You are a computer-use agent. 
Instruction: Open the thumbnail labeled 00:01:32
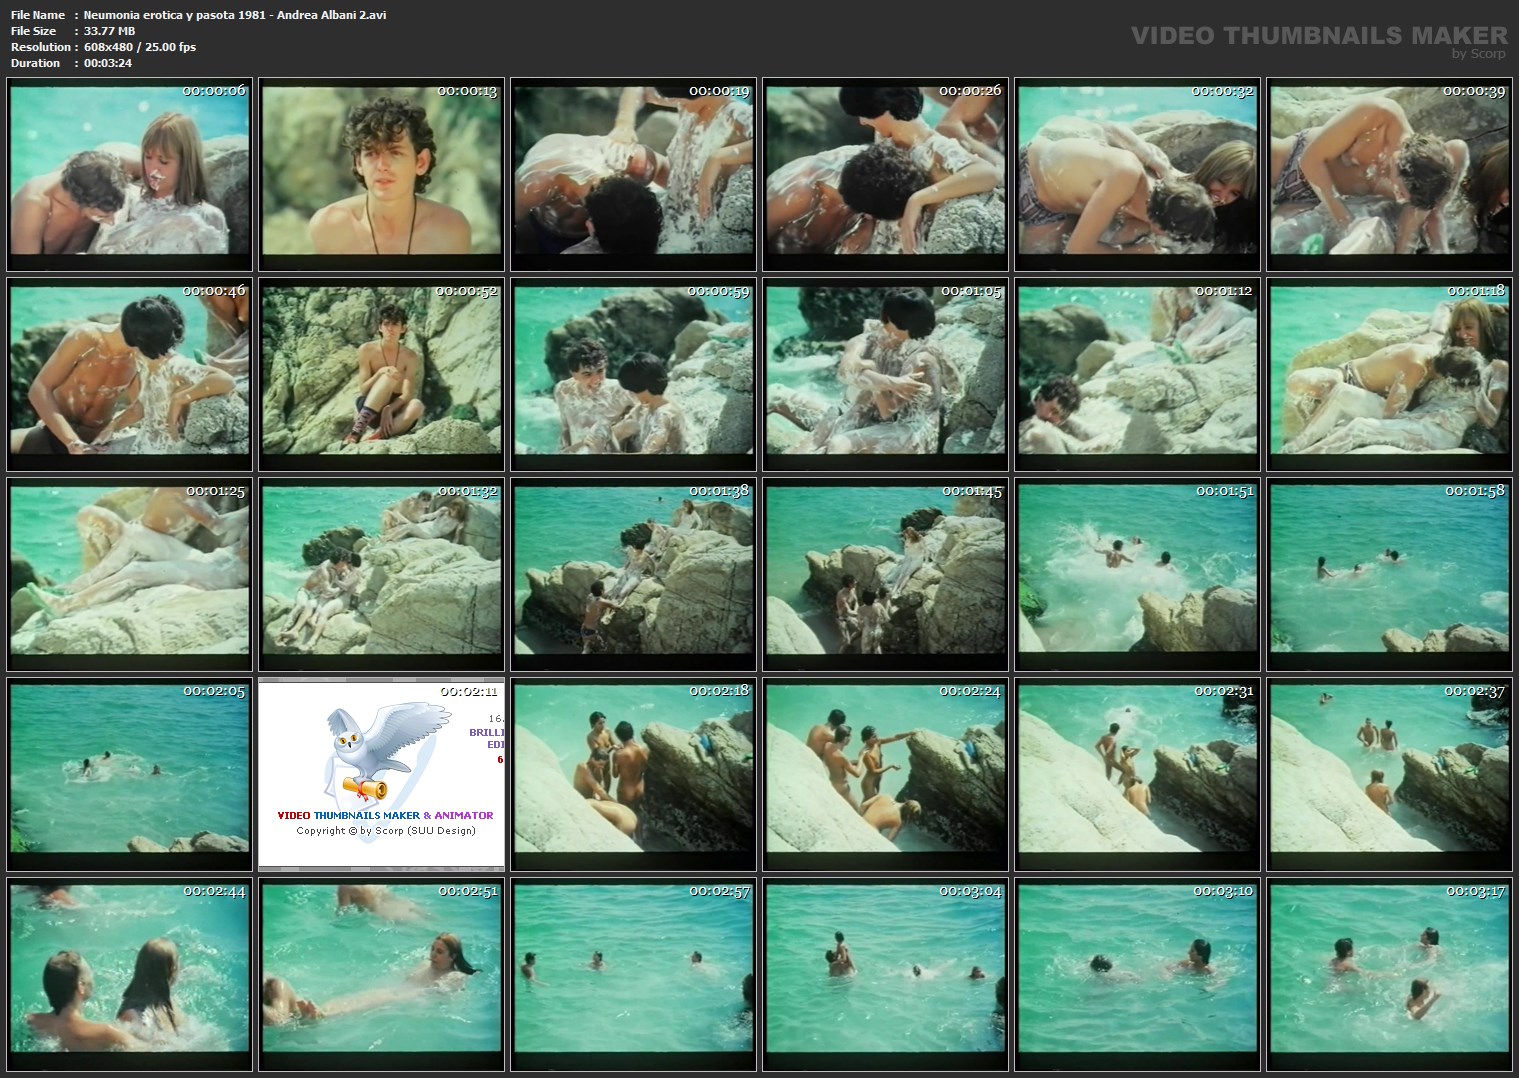382,575
